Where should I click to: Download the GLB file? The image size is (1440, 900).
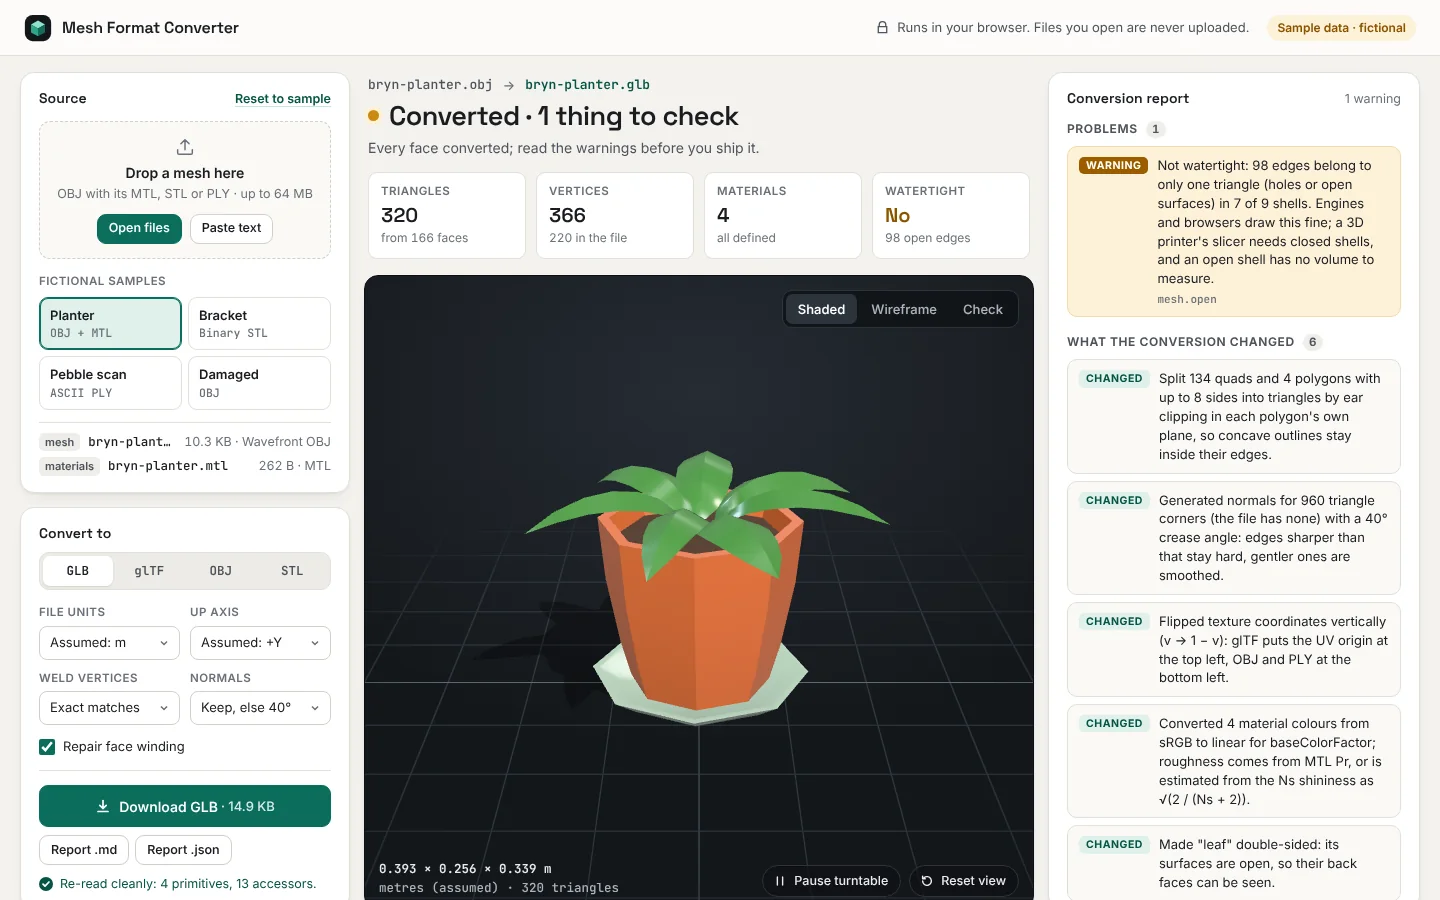pyautogui.click(x=185, y=806)
